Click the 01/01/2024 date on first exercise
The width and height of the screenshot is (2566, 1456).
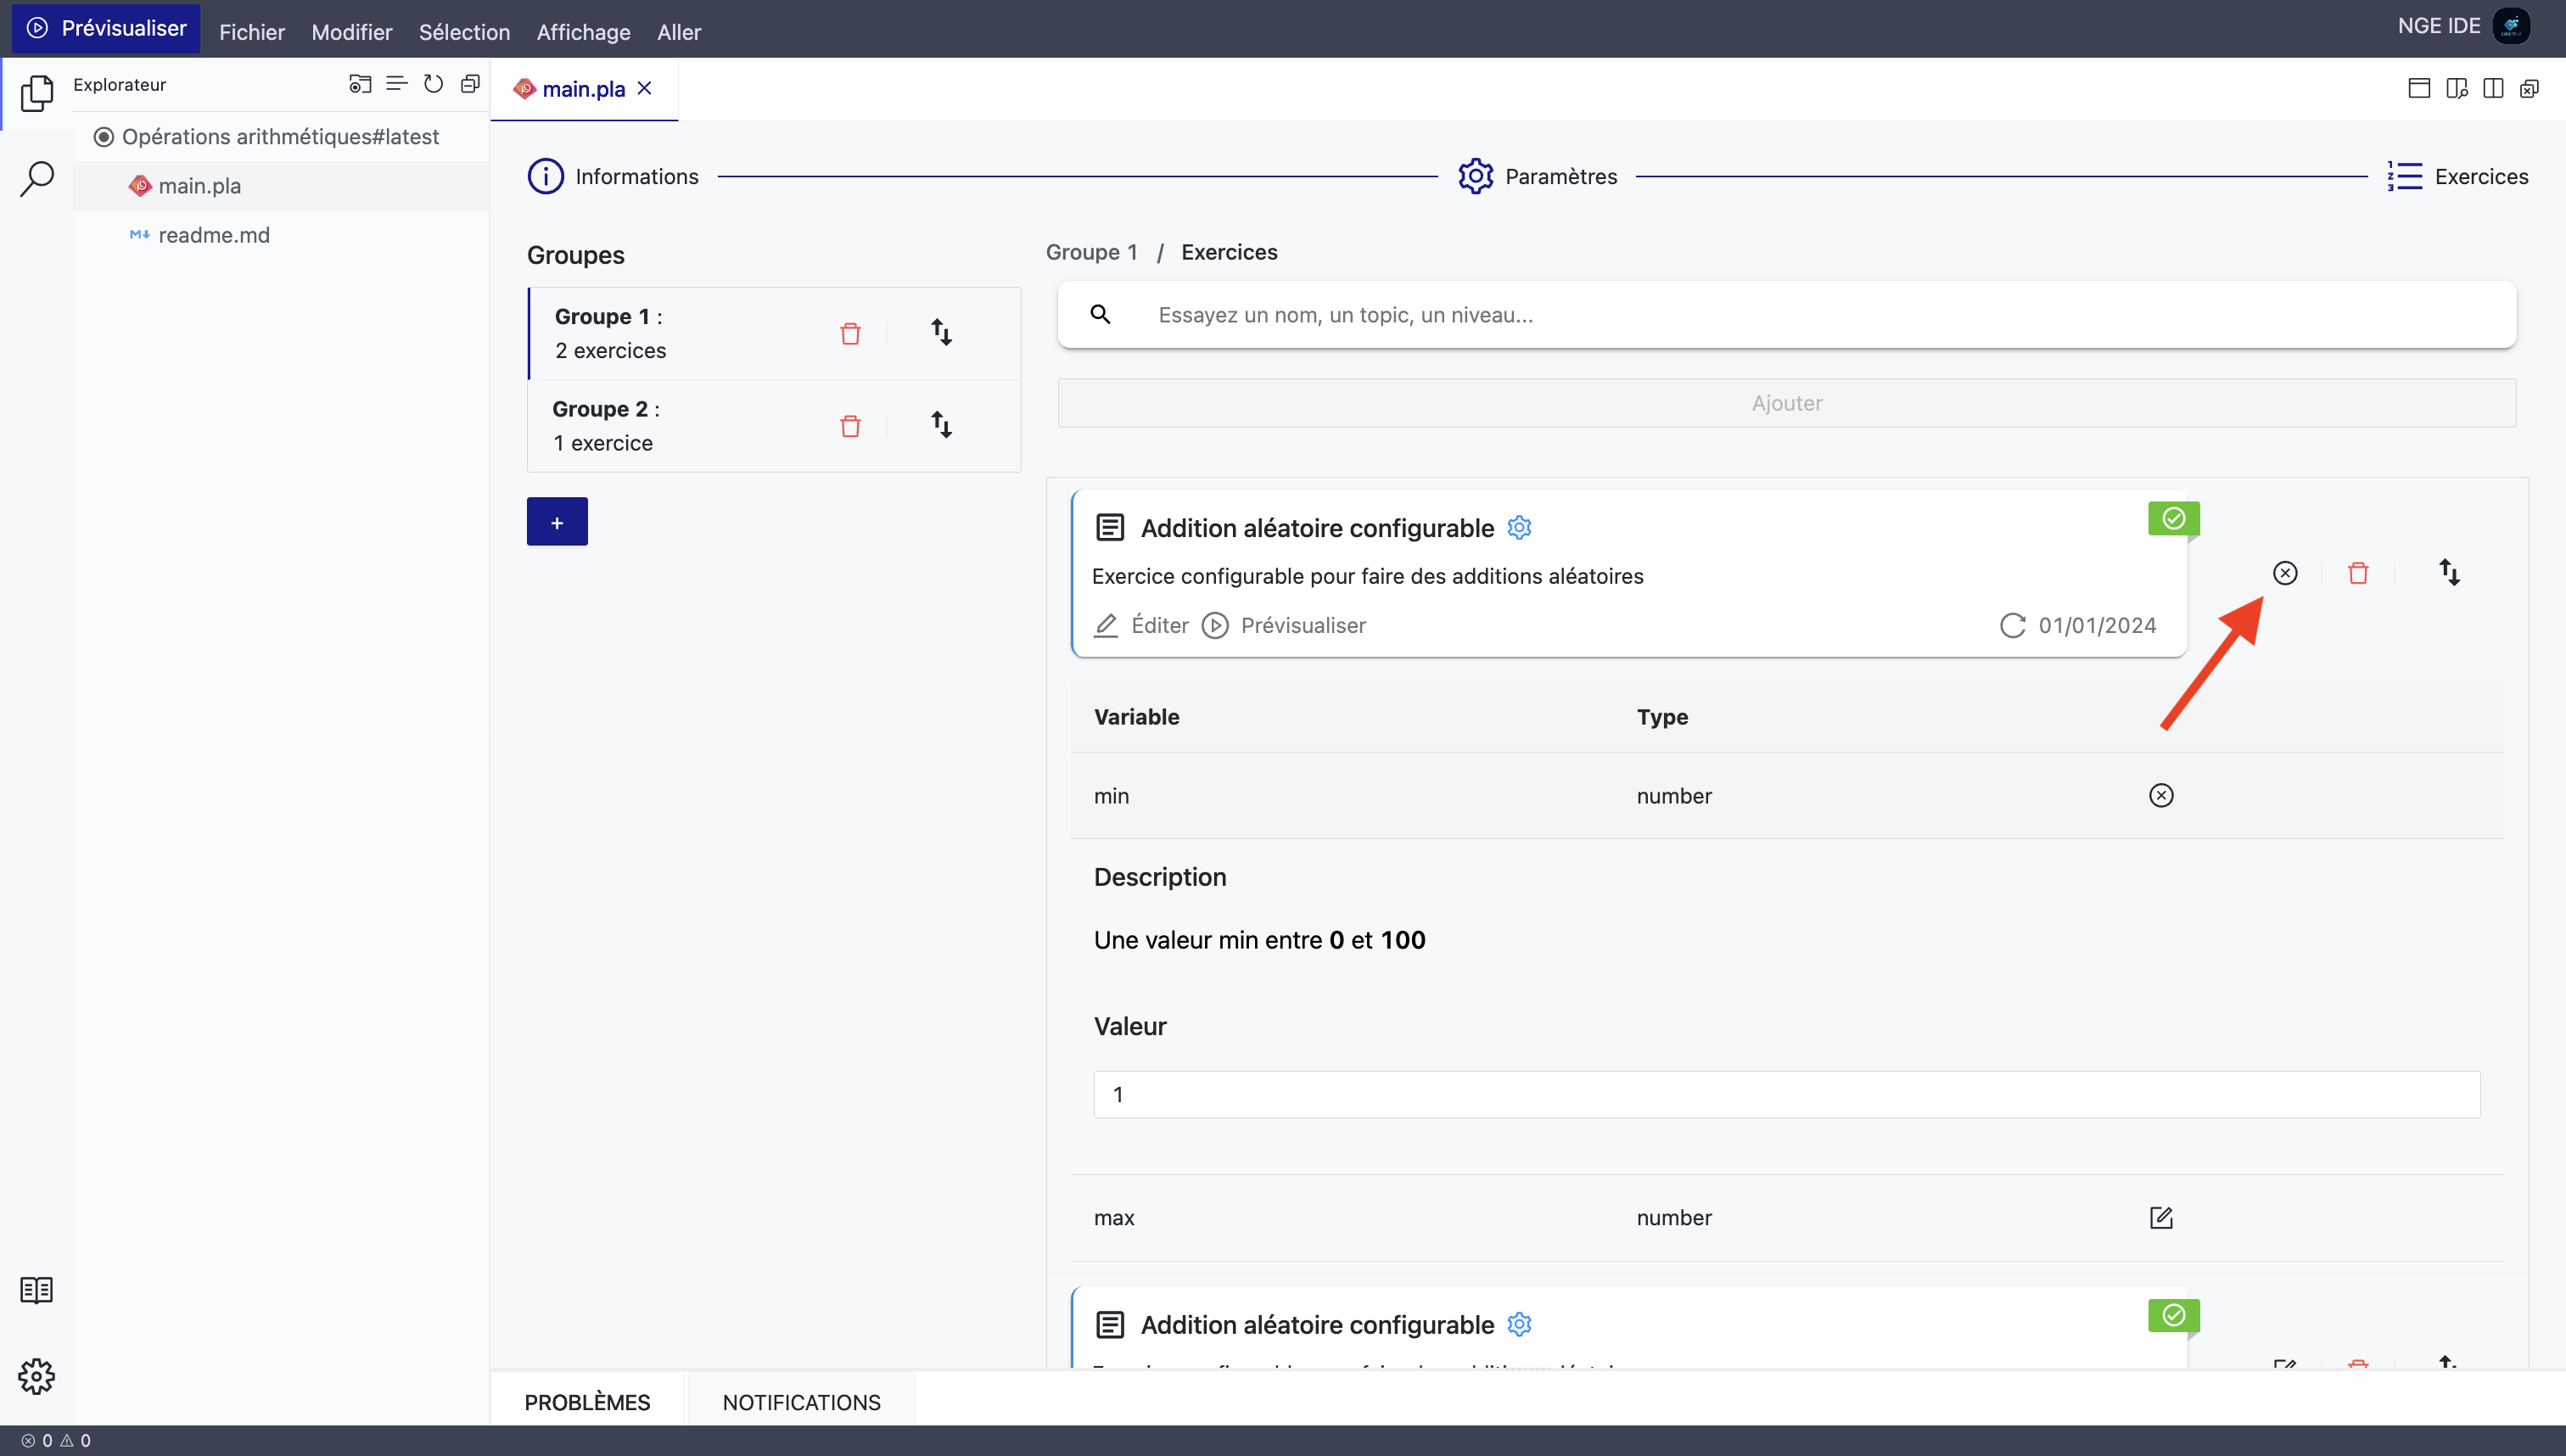click(2097, 626)
